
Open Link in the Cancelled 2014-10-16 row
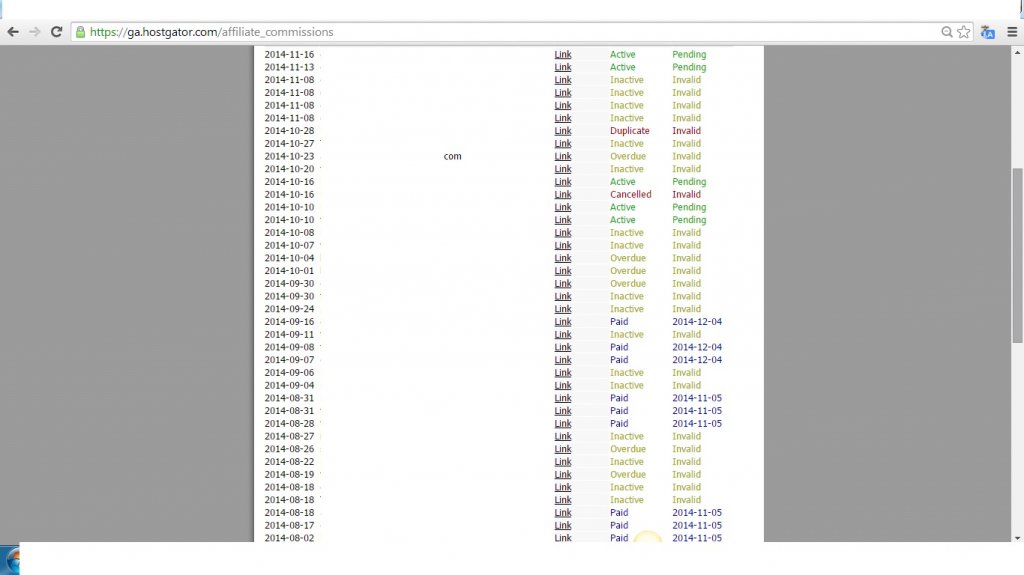563,195
